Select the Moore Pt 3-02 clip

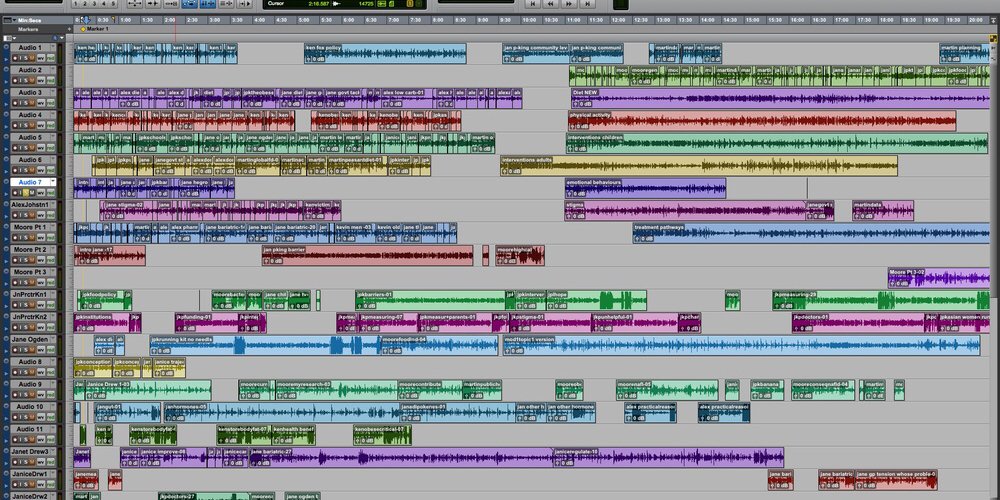[x=939, y=278]
